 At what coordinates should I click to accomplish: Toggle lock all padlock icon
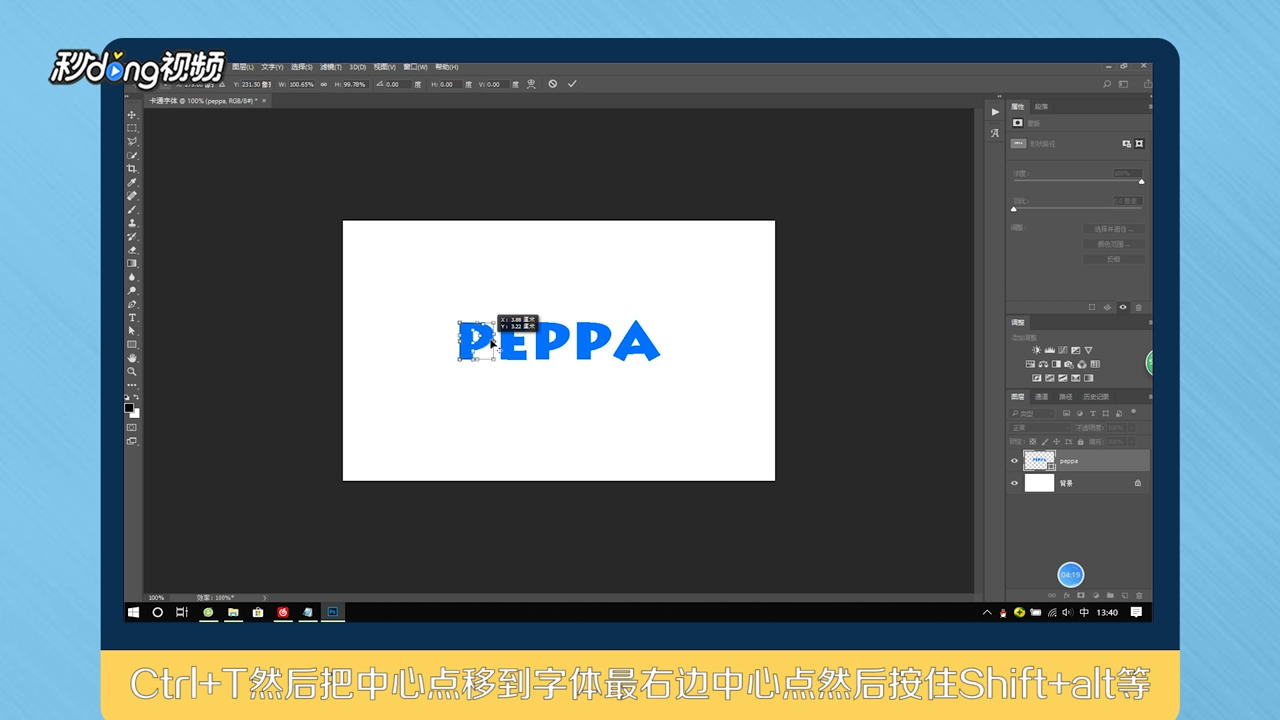point(1080,441)
